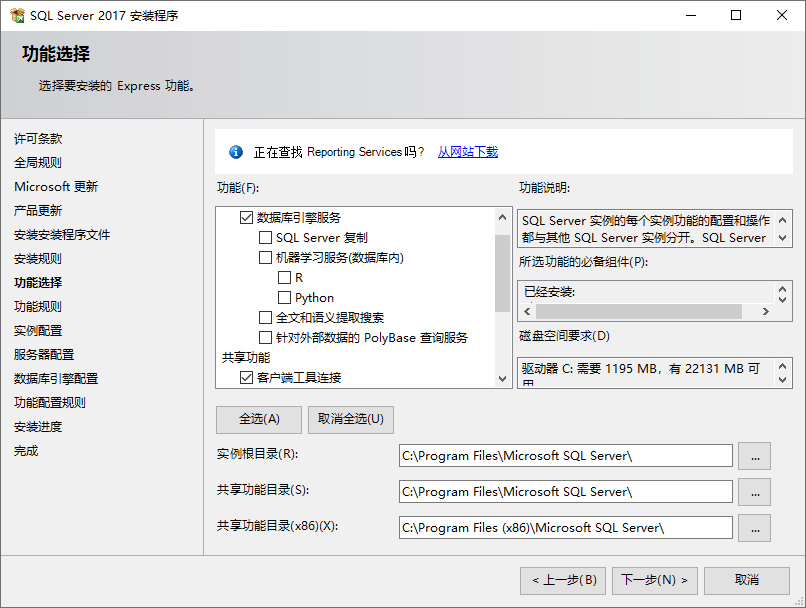Click the prerequisites horizontal scrollbar thumb

[639, 312]
